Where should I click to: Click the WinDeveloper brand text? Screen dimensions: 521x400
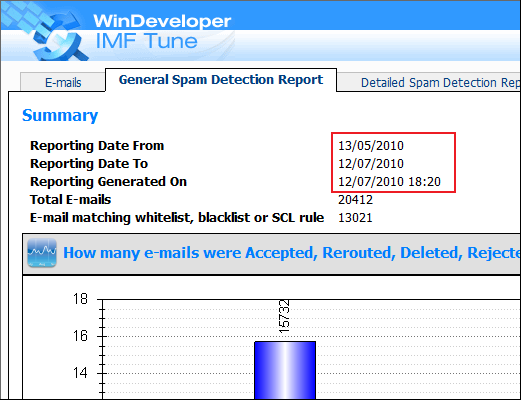pyautogui.click(x=162, y=21)
